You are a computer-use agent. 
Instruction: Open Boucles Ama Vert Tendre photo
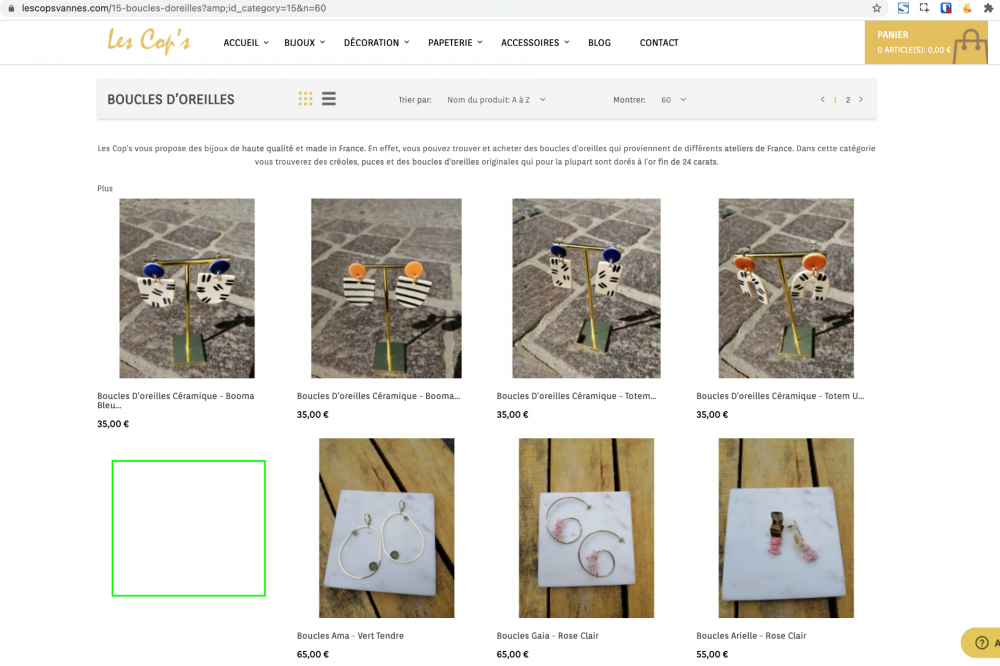tap(386, 528)
